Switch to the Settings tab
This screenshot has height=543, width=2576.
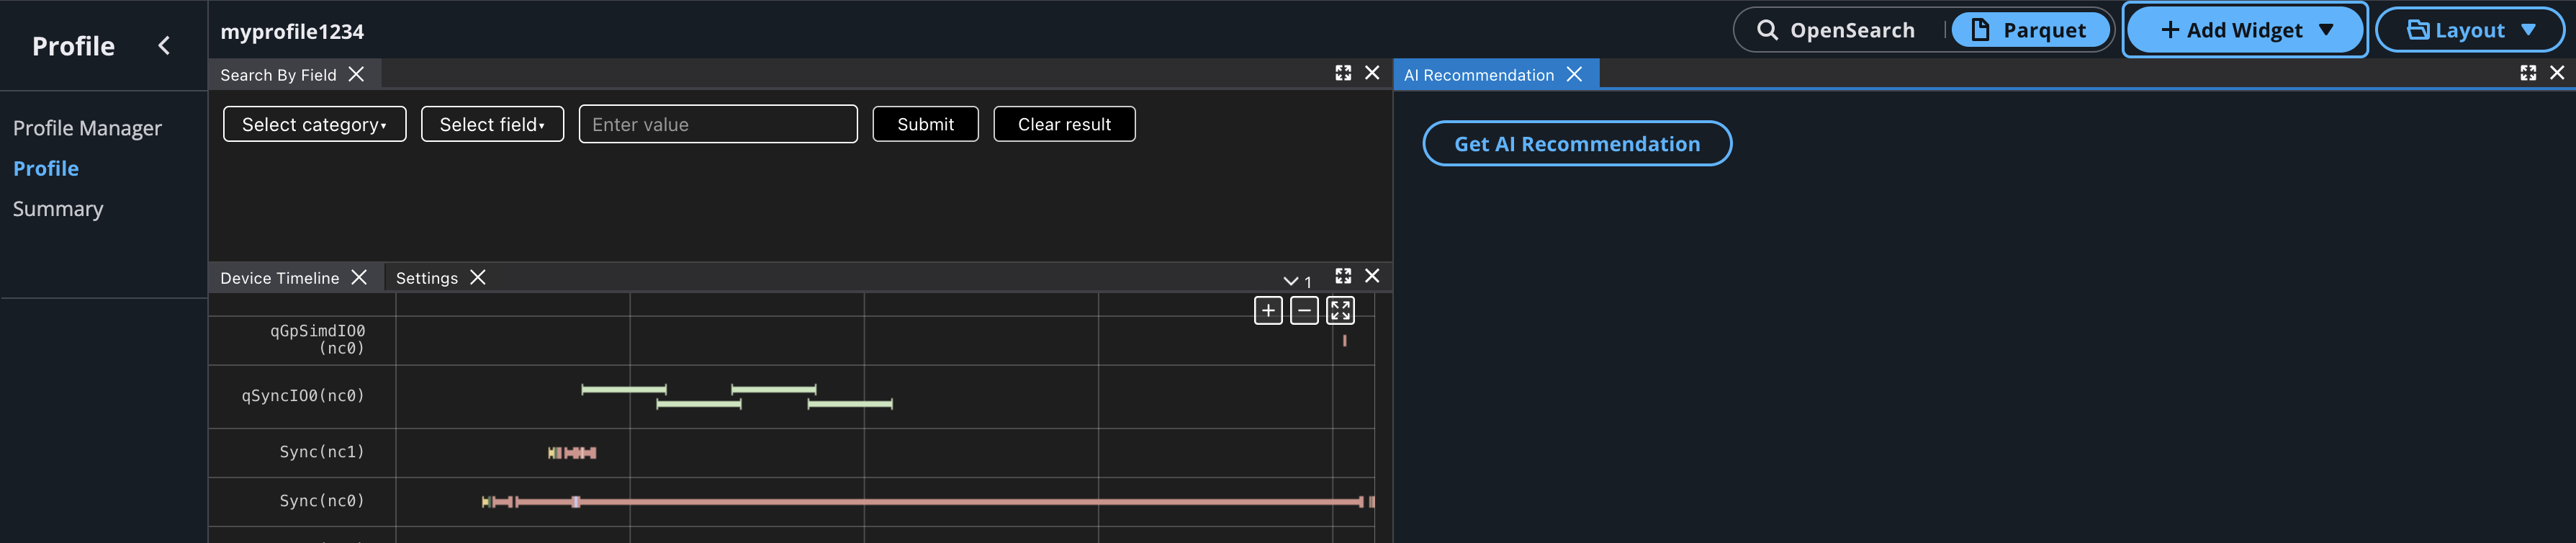point(426,278)
